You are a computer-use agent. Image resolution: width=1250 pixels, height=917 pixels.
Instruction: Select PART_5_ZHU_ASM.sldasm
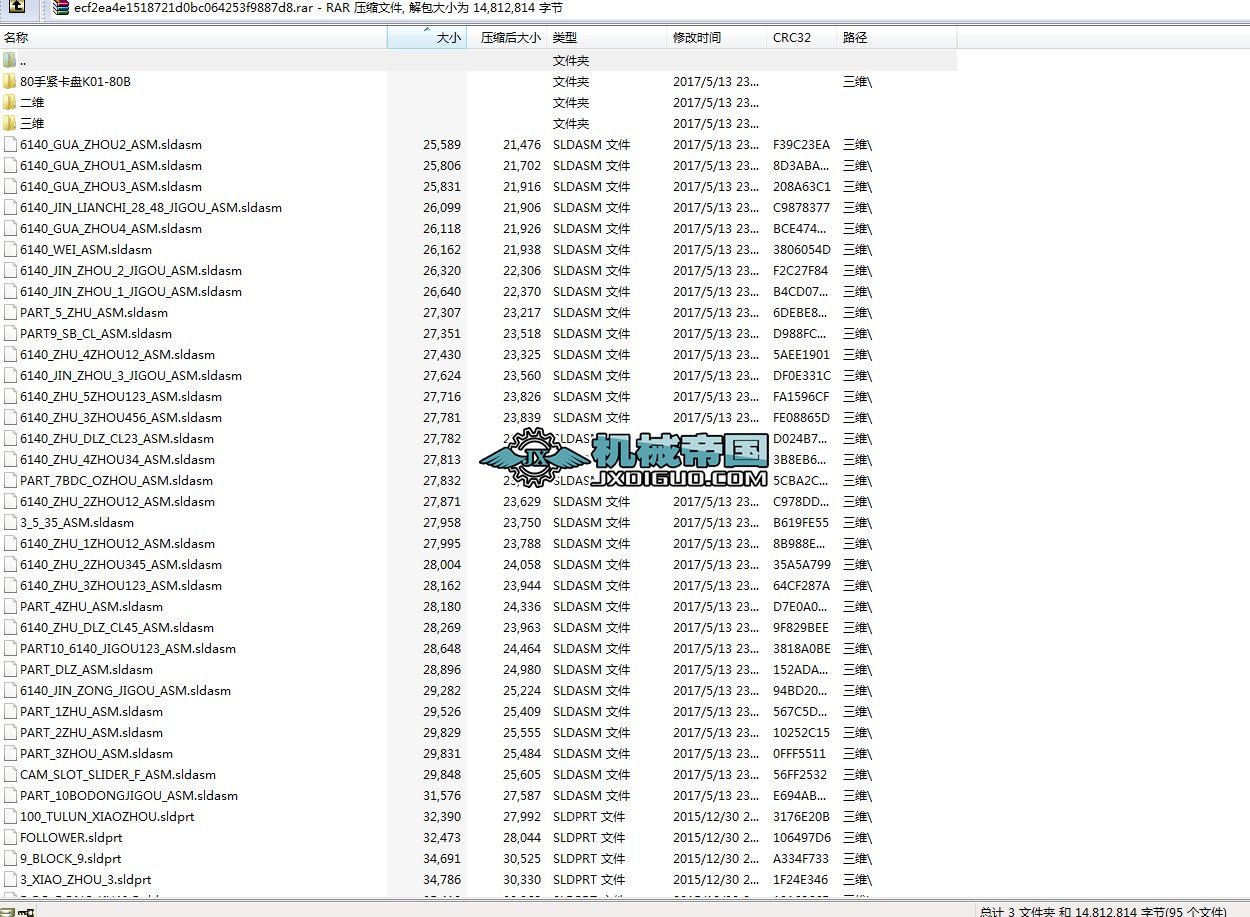point(94,313)
